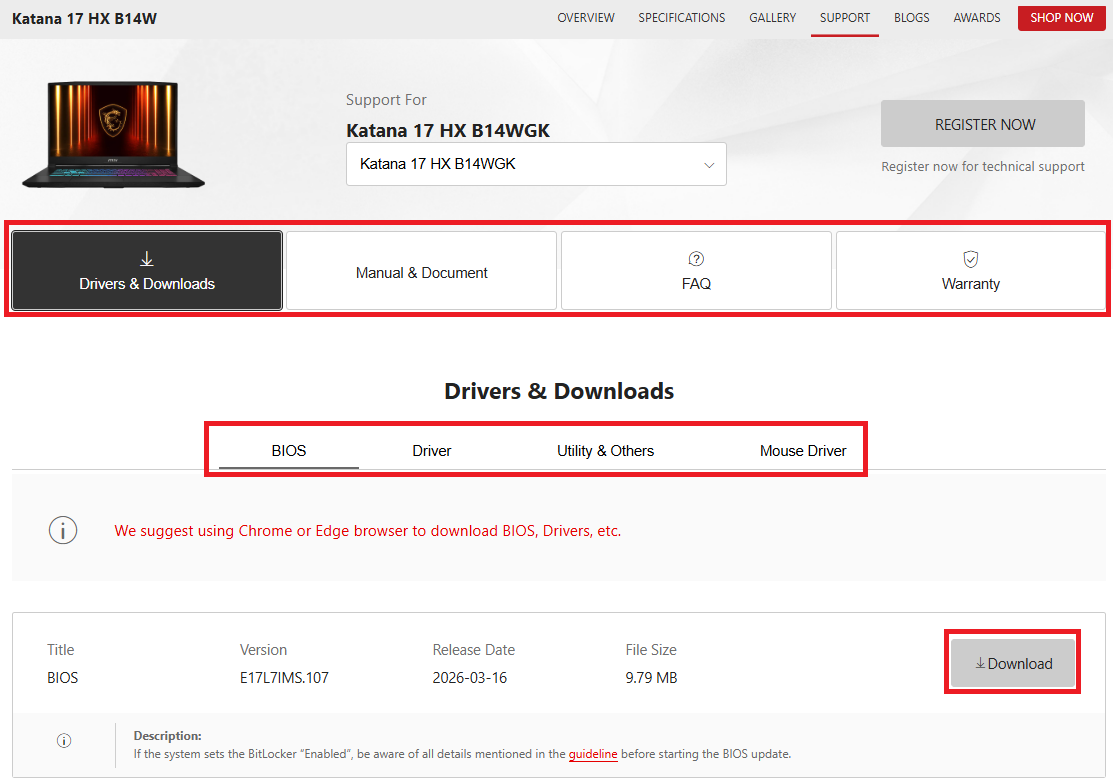Select the Utility & Others tab
The width and height of the screenshot is (1113, 784).
click(x=605, y=451)
